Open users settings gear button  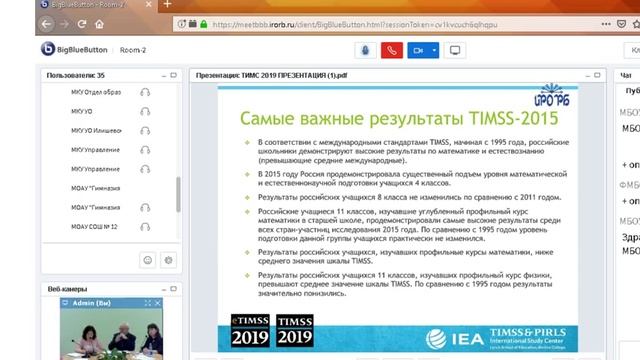(169, 260)
